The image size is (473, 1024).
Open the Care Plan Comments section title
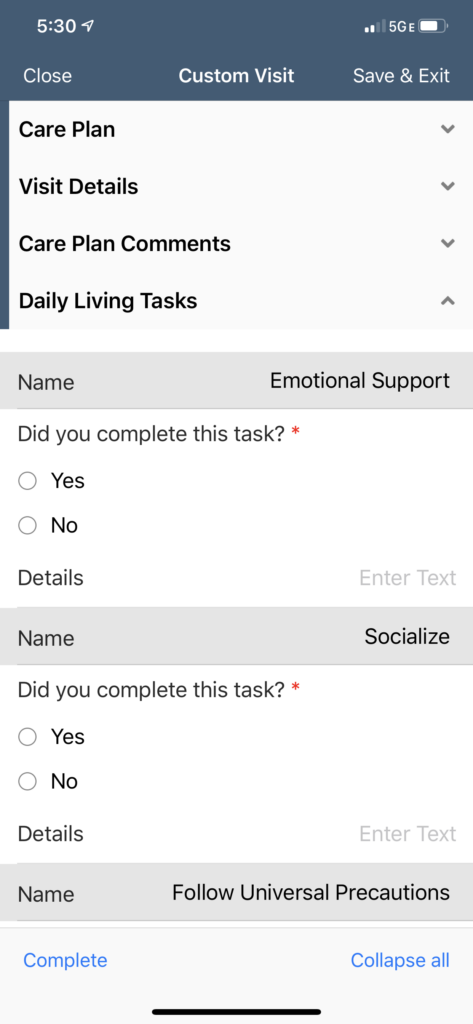pos(125,244)
